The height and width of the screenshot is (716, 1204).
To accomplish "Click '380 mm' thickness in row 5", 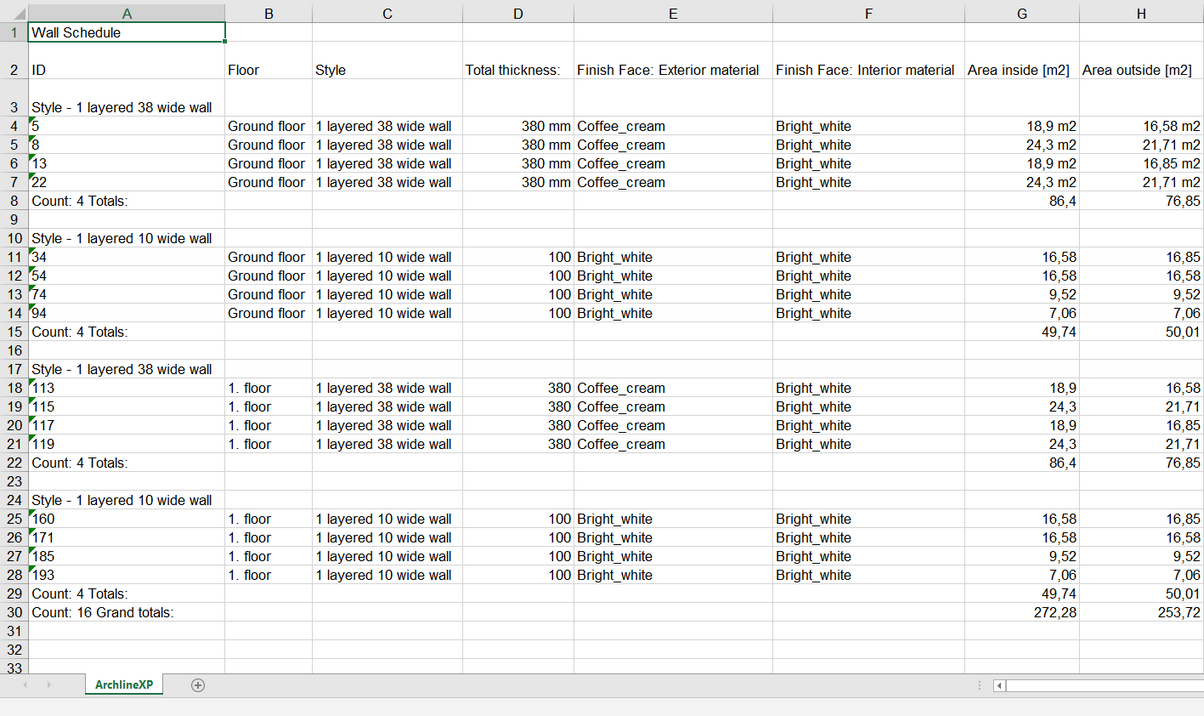I will 518,145.
